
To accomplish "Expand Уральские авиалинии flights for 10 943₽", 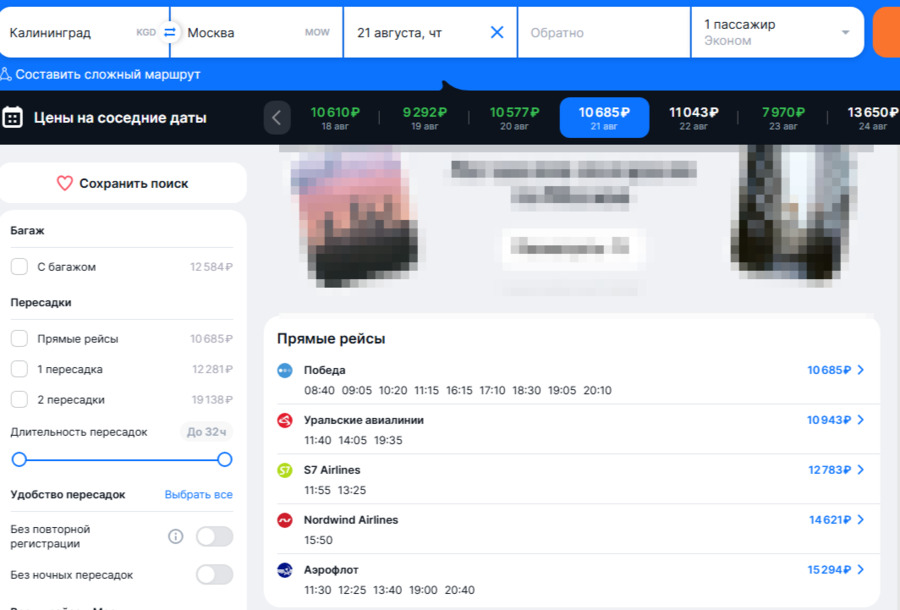I will pyautogui.click(x=836, y=420).
